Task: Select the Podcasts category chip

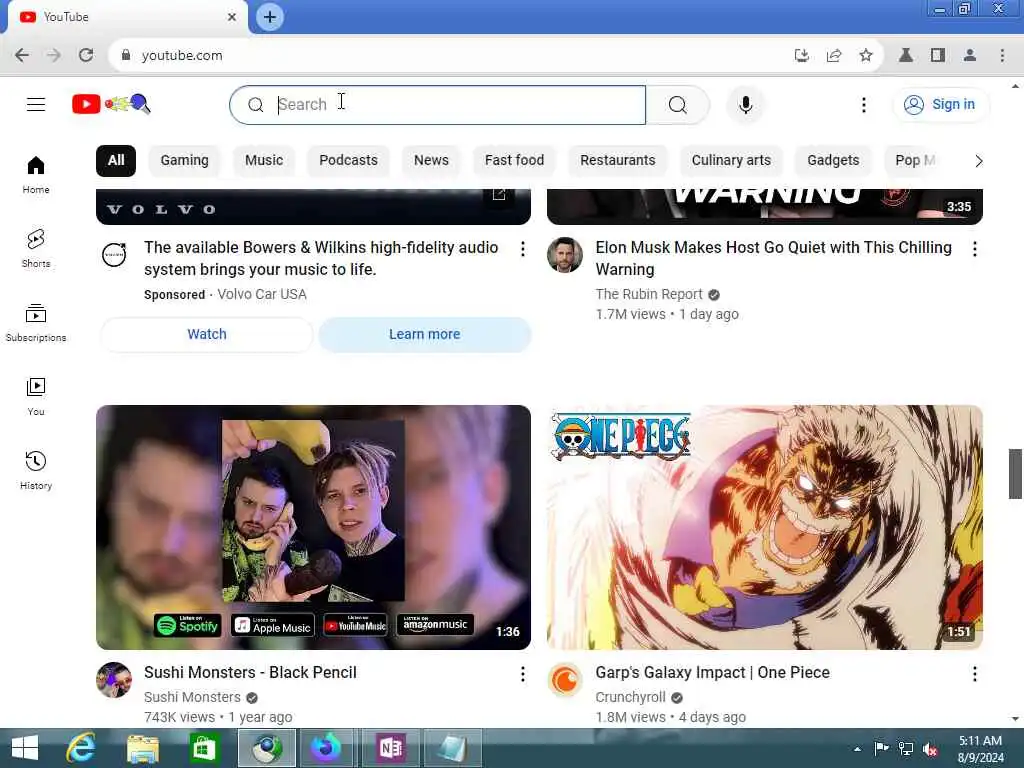Action: point(348,161)
